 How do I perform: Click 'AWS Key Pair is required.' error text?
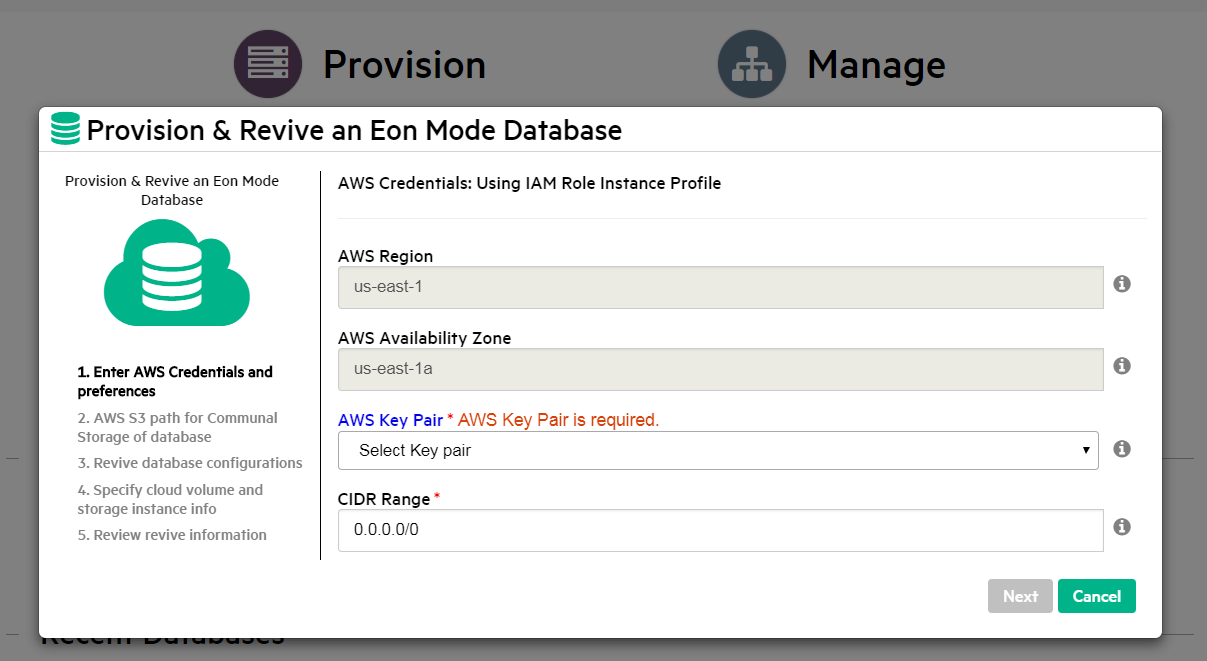pos(558,420)
